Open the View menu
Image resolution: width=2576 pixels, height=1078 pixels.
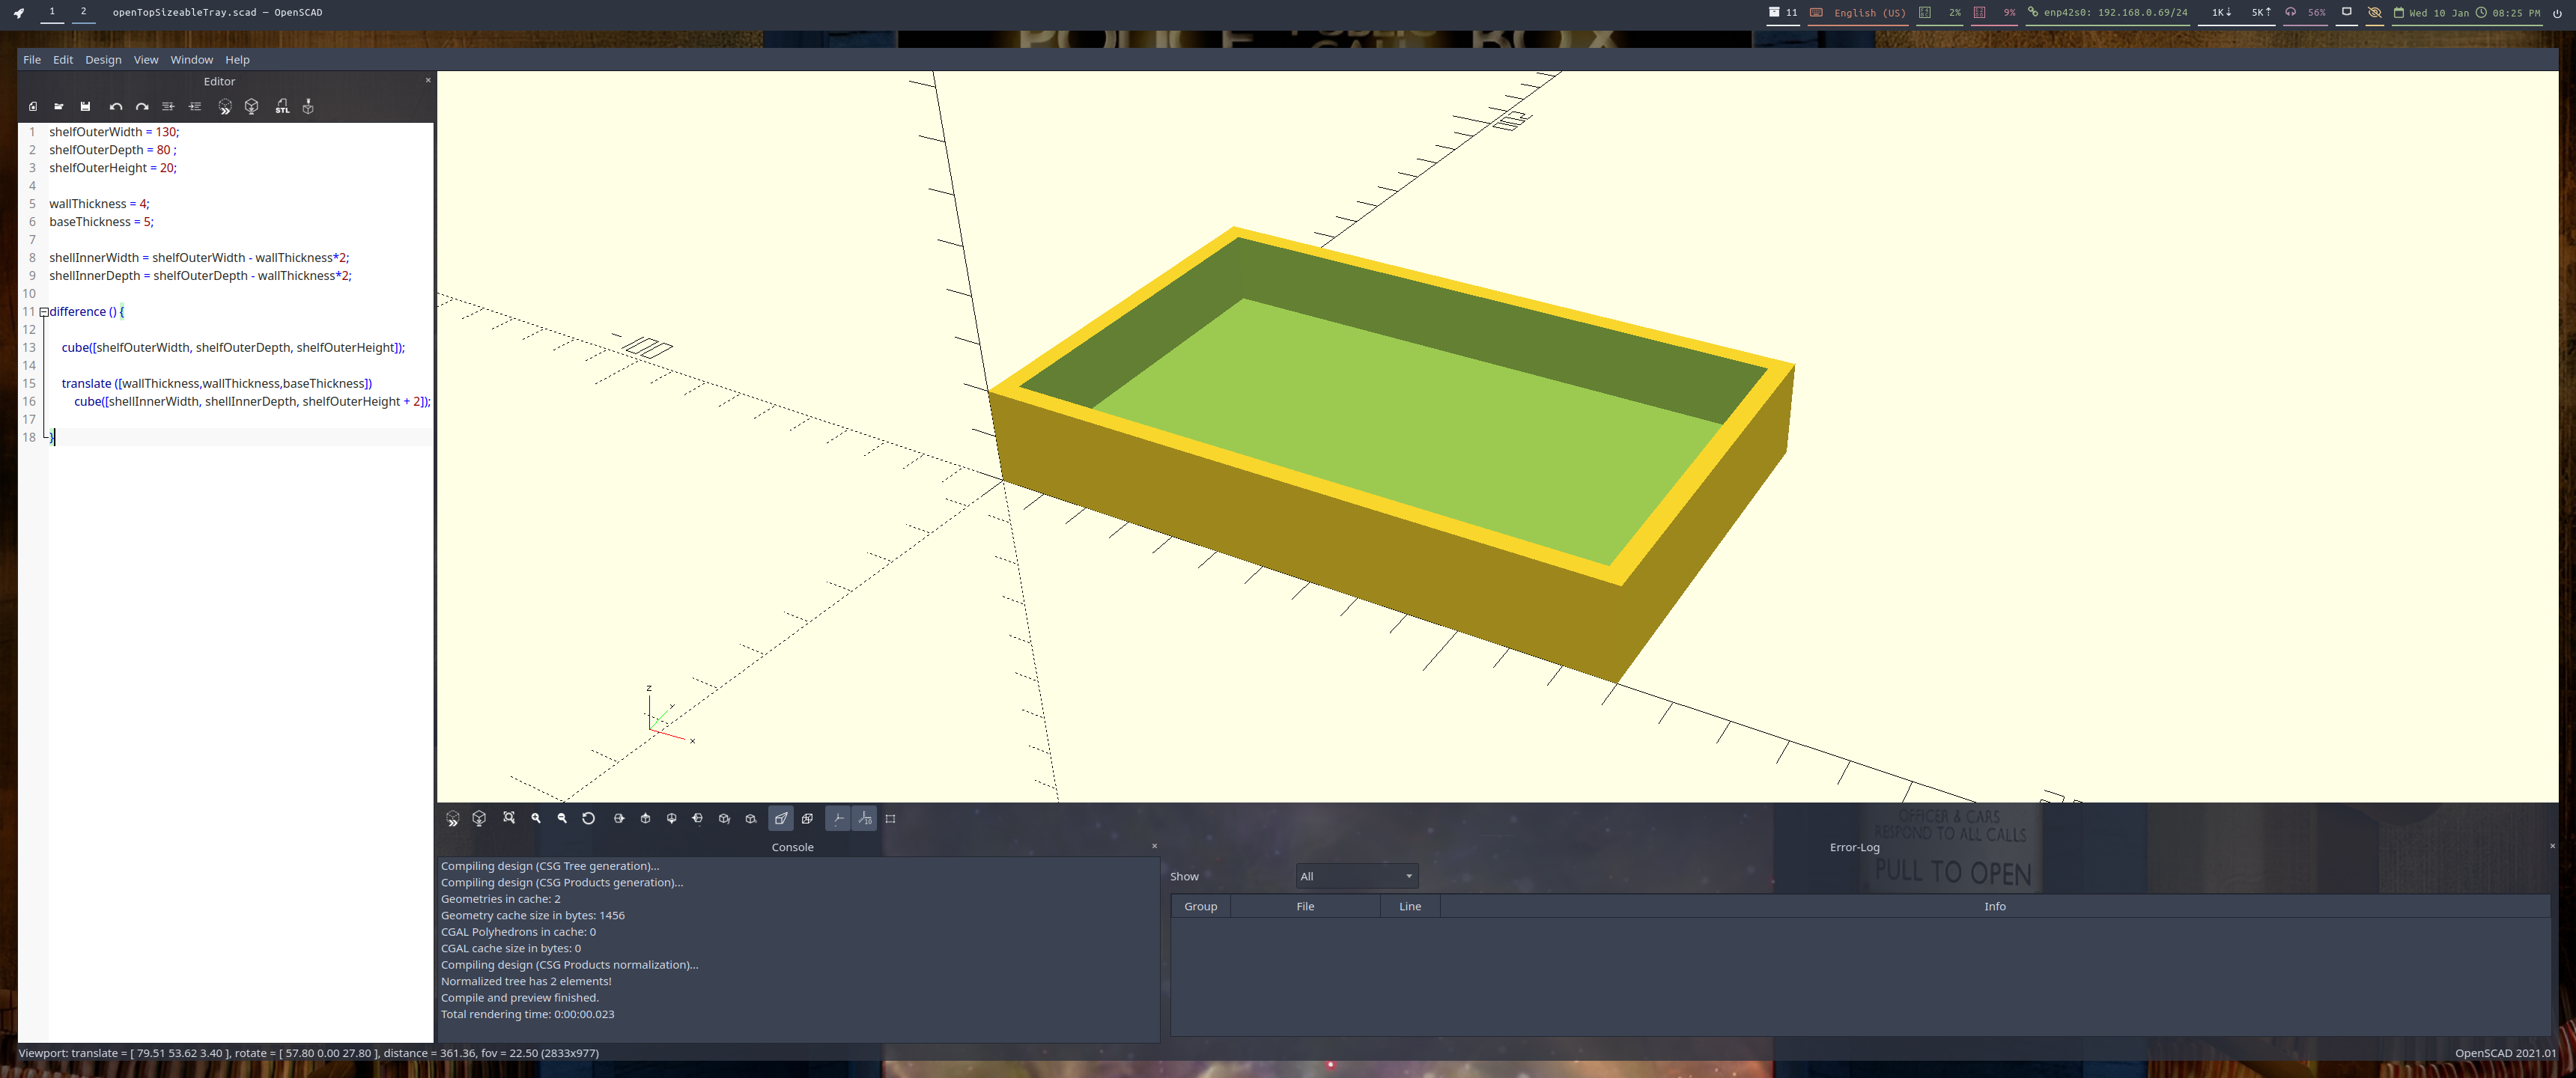point(146,60)
